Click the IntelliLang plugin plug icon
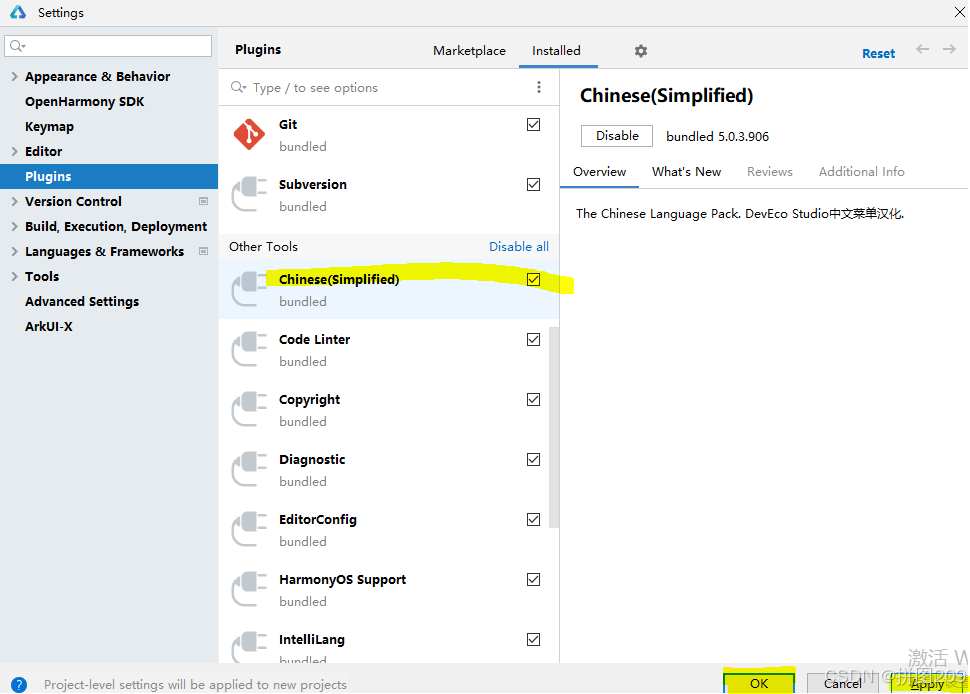This screenshot has width=970, height=694. (249, 646)
